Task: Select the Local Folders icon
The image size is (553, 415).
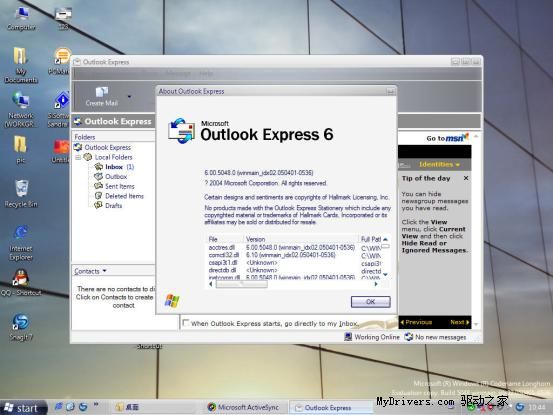Action: point(87,157)
